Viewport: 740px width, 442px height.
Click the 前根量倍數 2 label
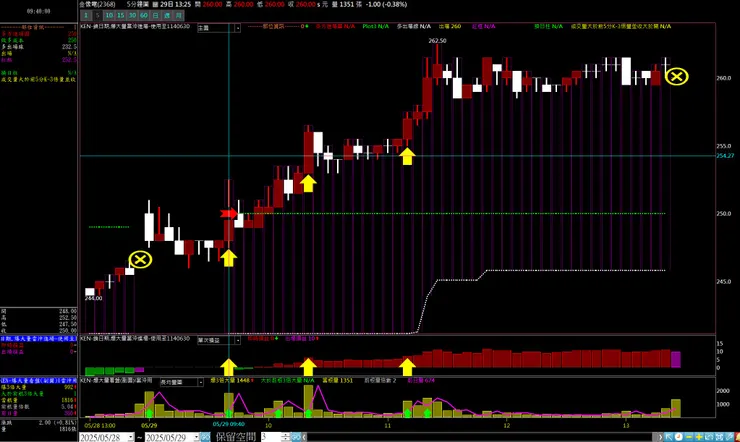point(380,380)
